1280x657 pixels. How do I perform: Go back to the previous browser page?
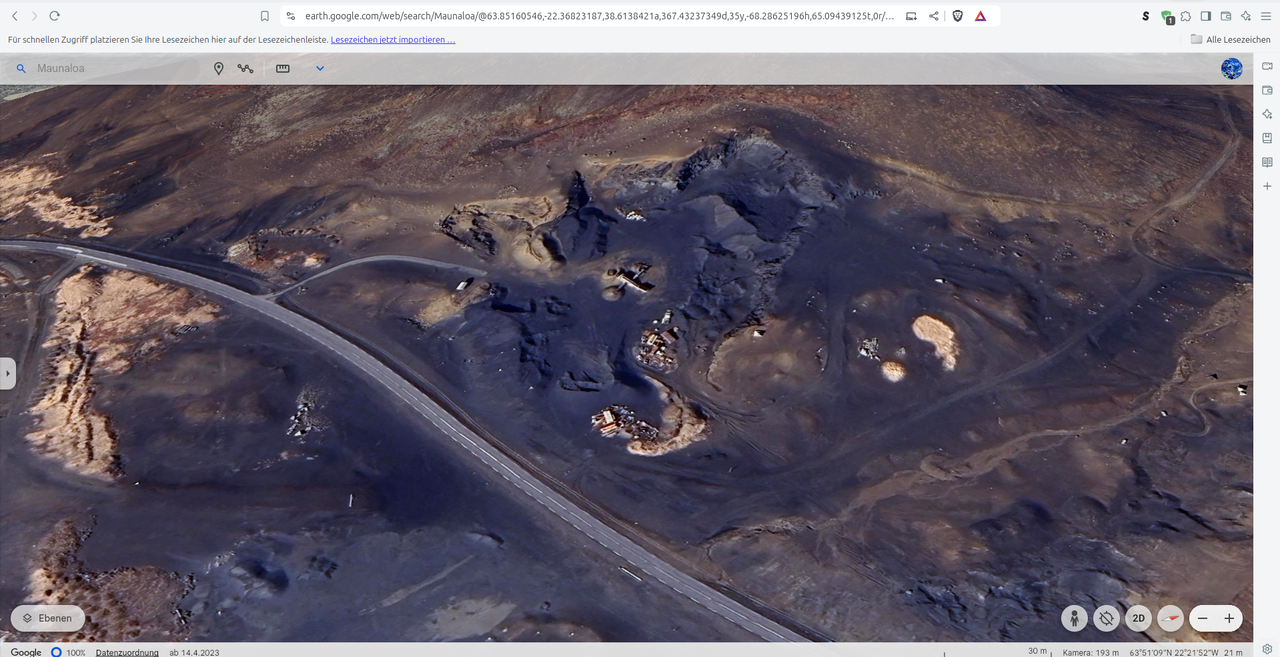pos(14,16)
